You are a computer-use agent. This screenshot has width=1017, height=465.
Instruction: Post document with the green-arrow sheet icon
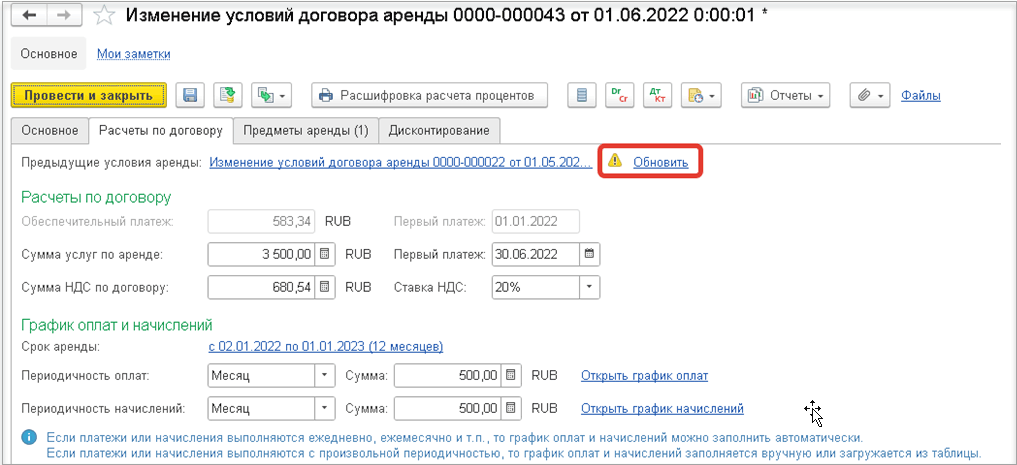(228, 96)
